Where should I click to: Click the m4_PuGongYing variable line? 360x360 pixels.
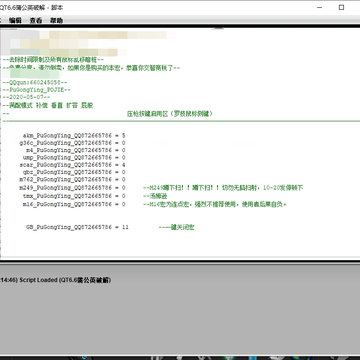[76, 150]
